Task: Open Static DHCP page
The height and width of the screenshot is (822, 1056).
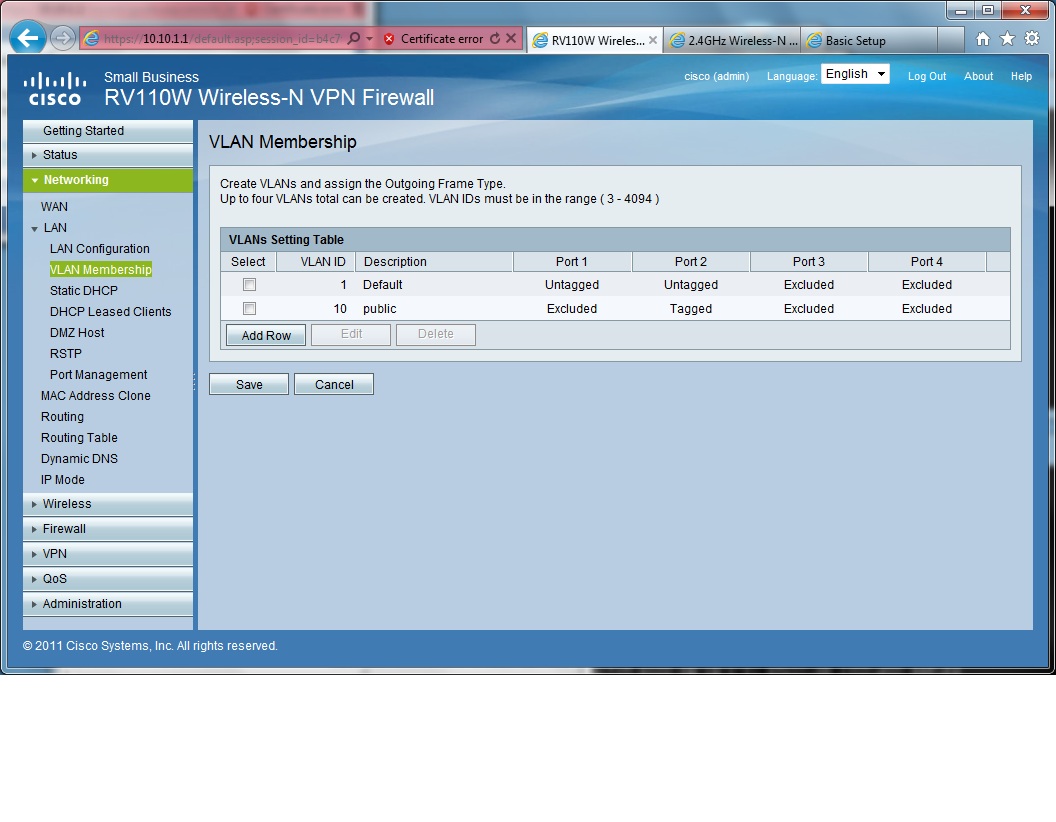Action: click(84, 290)
